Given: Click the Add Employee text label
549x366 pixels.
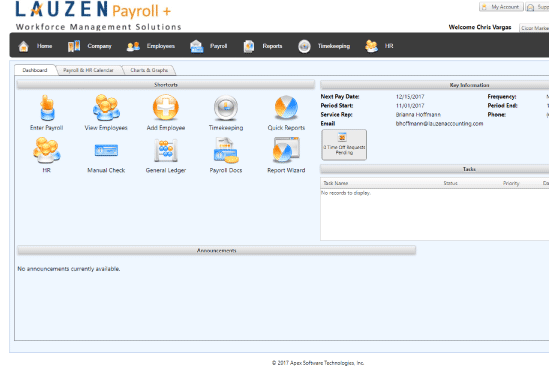Looking at the screenshot, I should pos(166,128).
